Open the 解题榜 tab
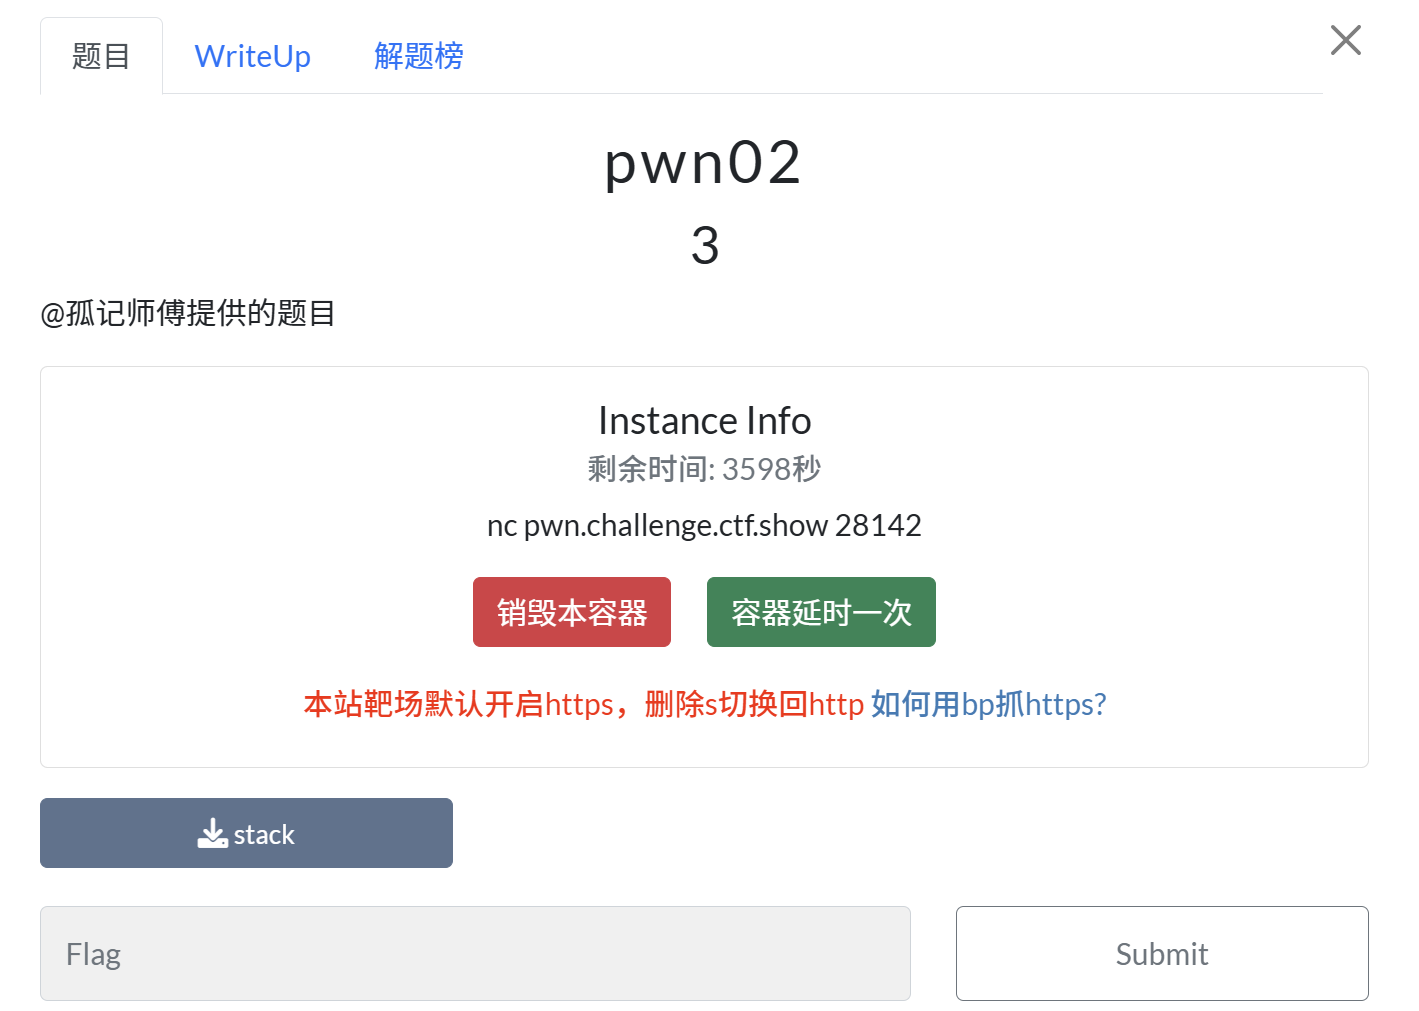The height and width of the screenshot is (1011, 1419). pos(418,57)
